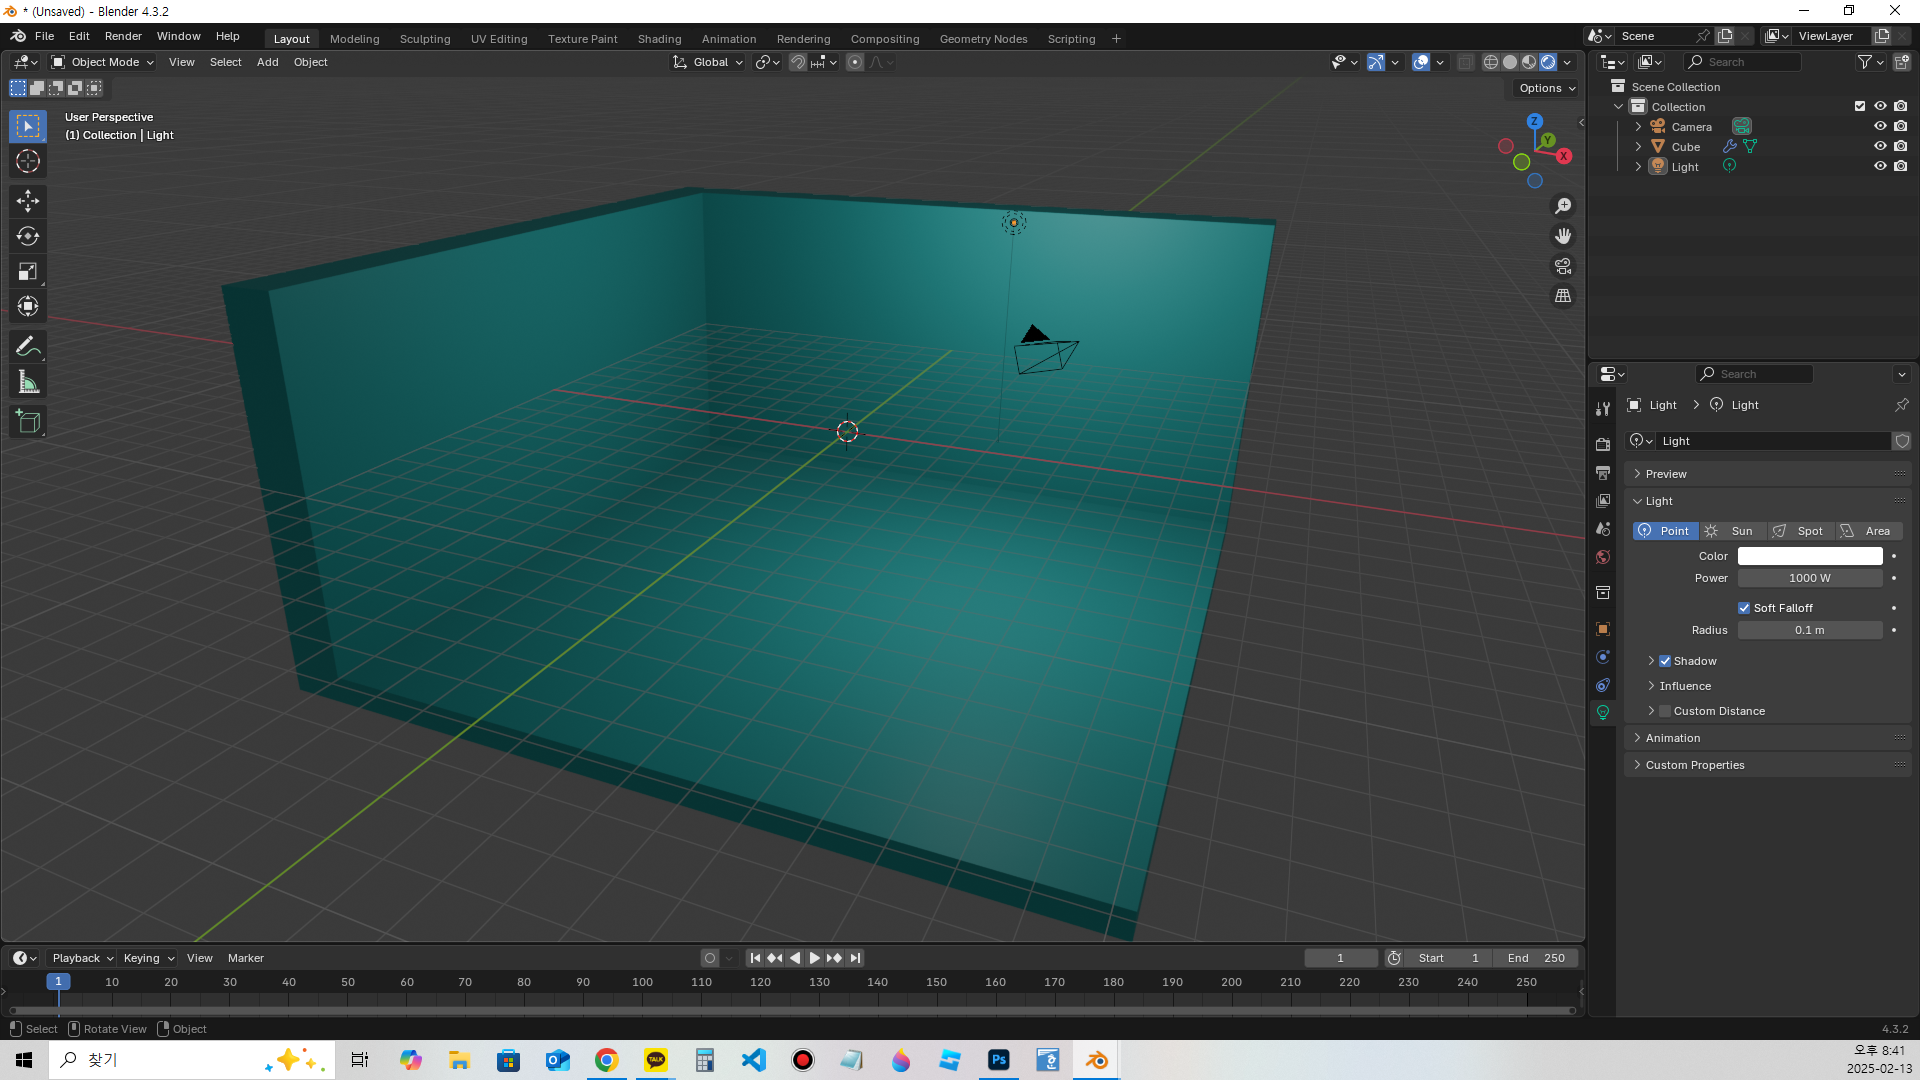
Task: Set light type to Area
Action: (1869, 531)
